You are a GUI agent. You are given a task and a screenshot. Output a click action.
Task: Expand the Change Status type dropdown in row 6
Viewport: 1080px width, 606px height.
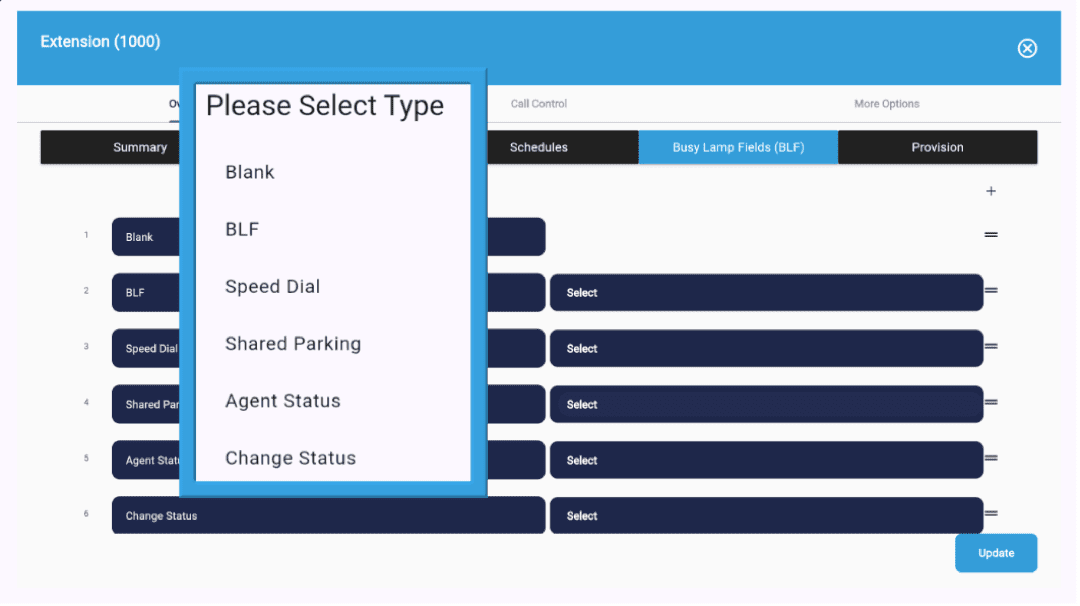pyautogui.click(x=328, y=516)
